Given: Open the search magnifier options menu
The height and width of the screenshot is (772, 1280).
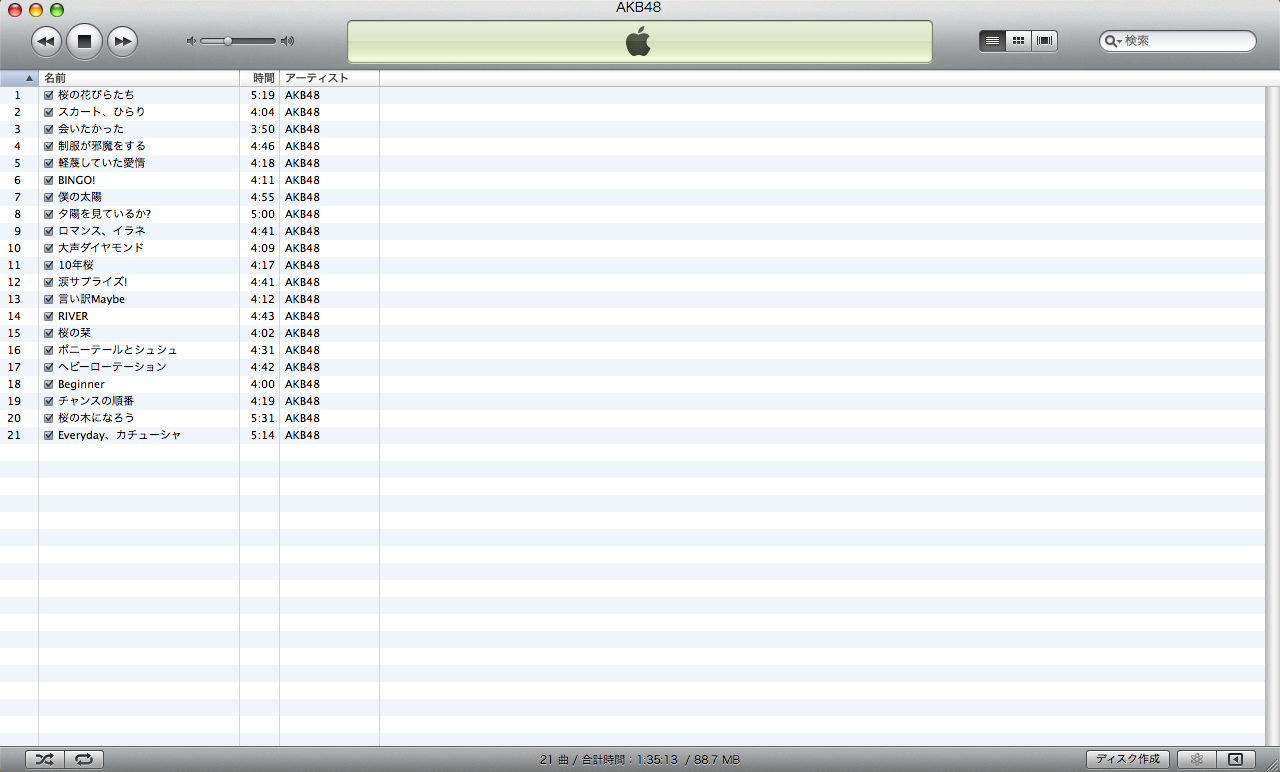Looking at the screenshot, I should click(x=1113, y=41).
